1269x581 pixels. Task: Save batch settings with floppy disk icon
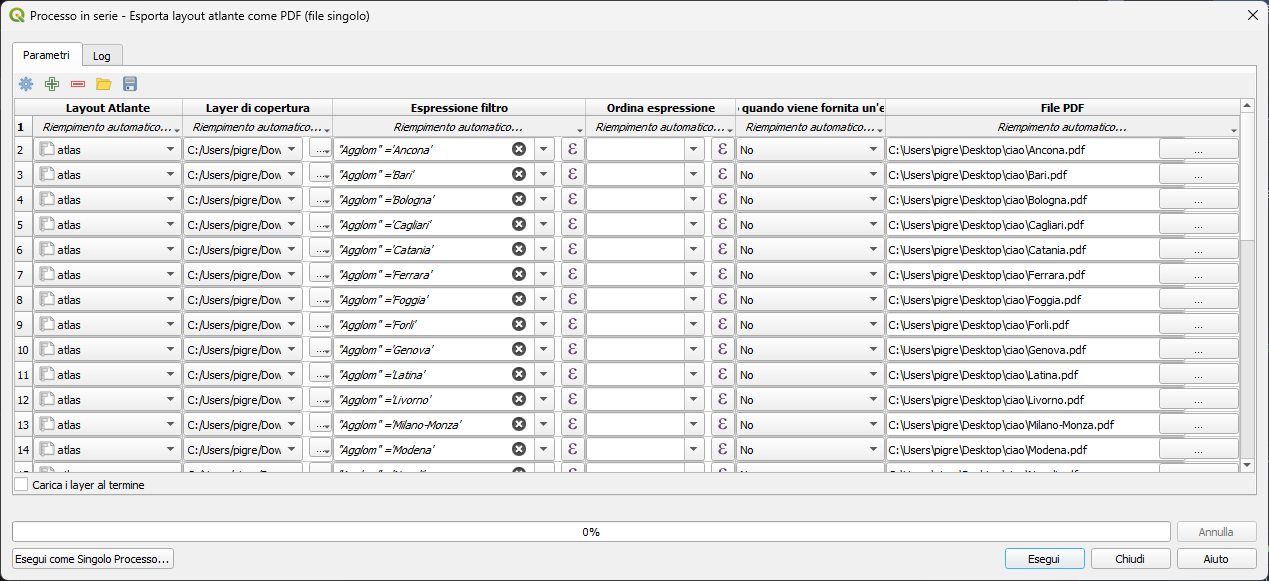(130, 84)
